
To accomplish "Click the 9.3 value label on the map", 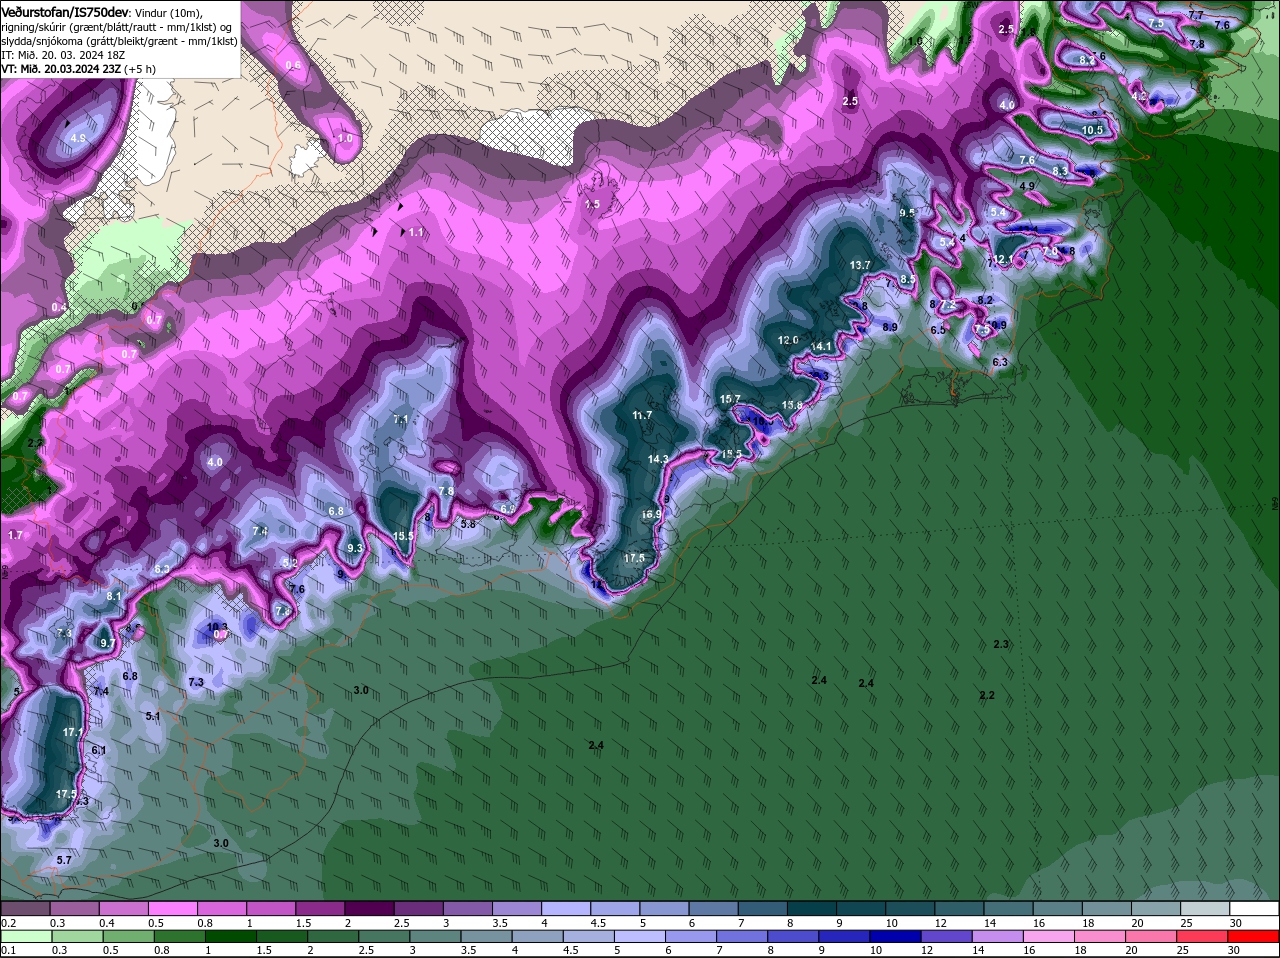I will [x=355, y=549].
